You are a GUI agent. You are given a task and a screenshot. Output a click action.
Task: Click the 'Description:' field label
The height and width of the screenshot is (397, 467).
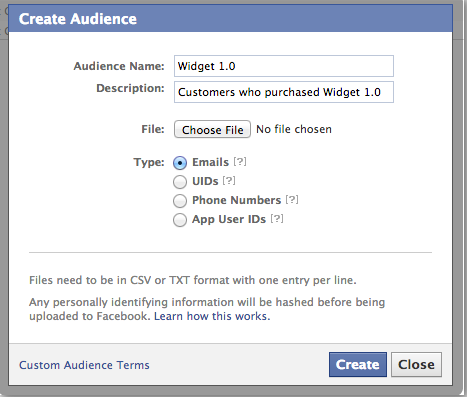130,88
